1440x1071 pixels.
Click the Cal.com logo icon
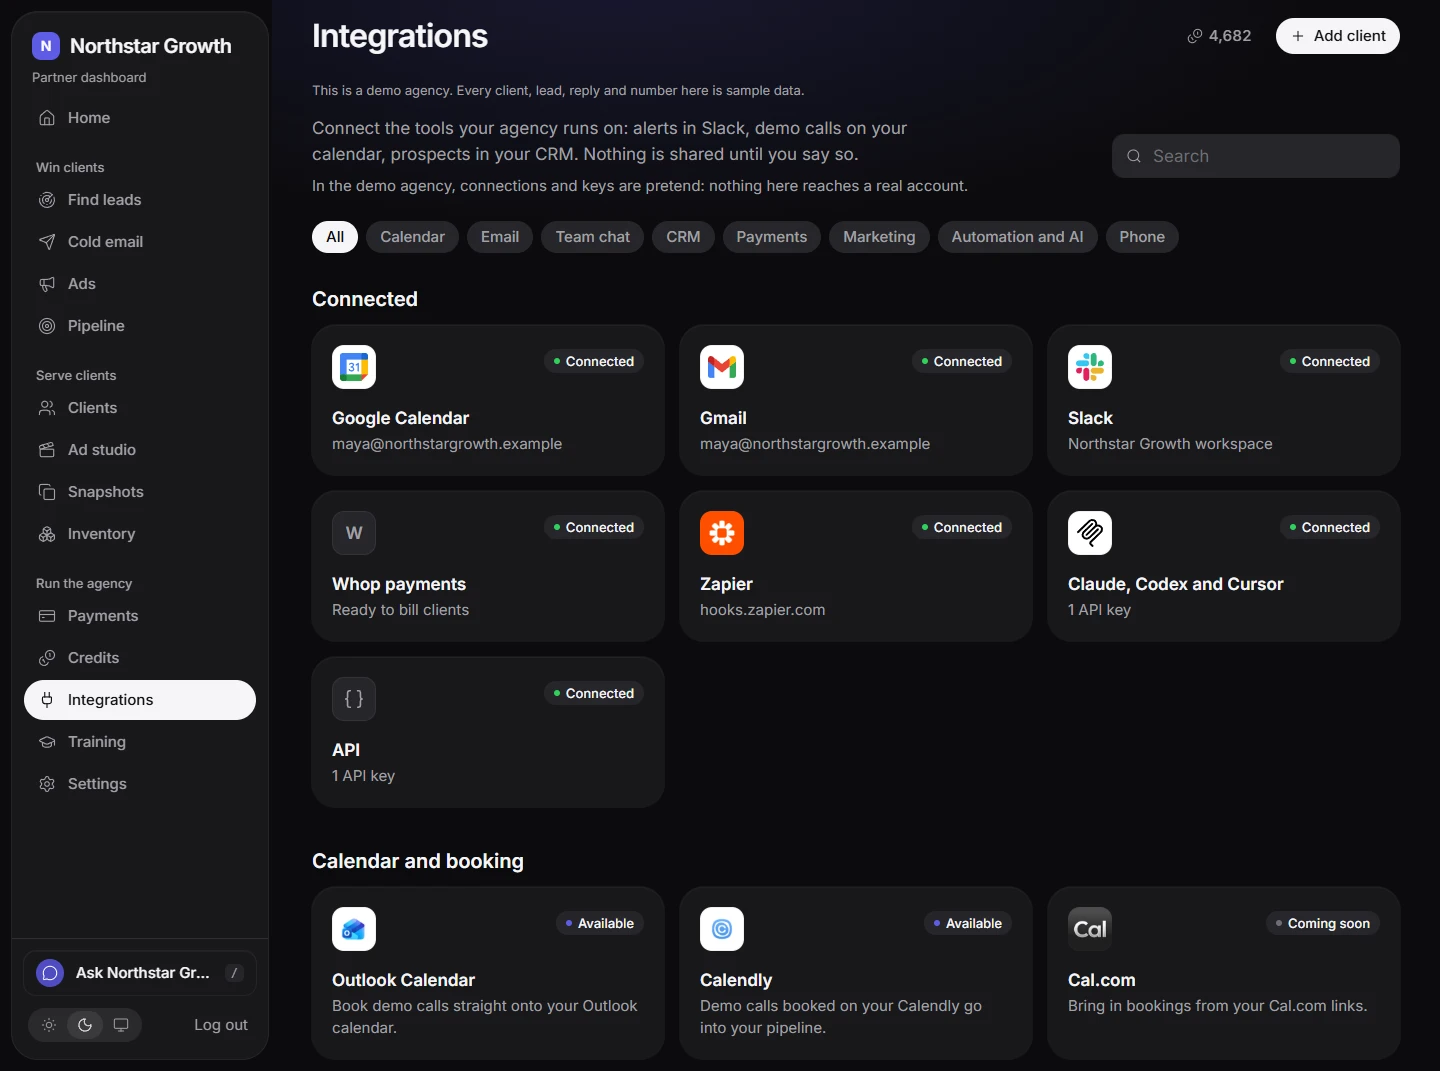click(1090, 929)
